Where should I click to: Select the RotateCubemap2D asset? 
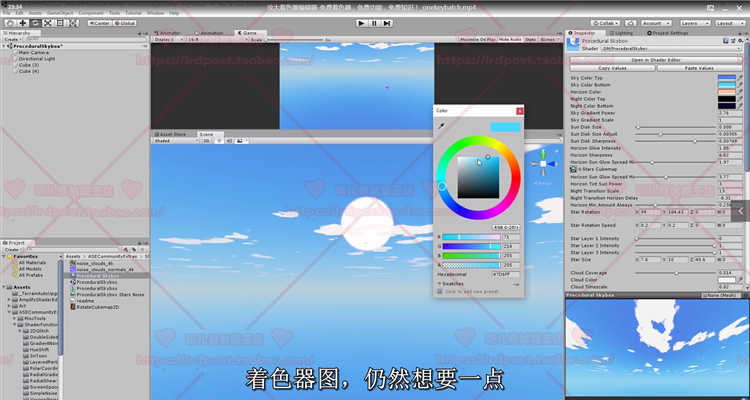tap(95, 307)
